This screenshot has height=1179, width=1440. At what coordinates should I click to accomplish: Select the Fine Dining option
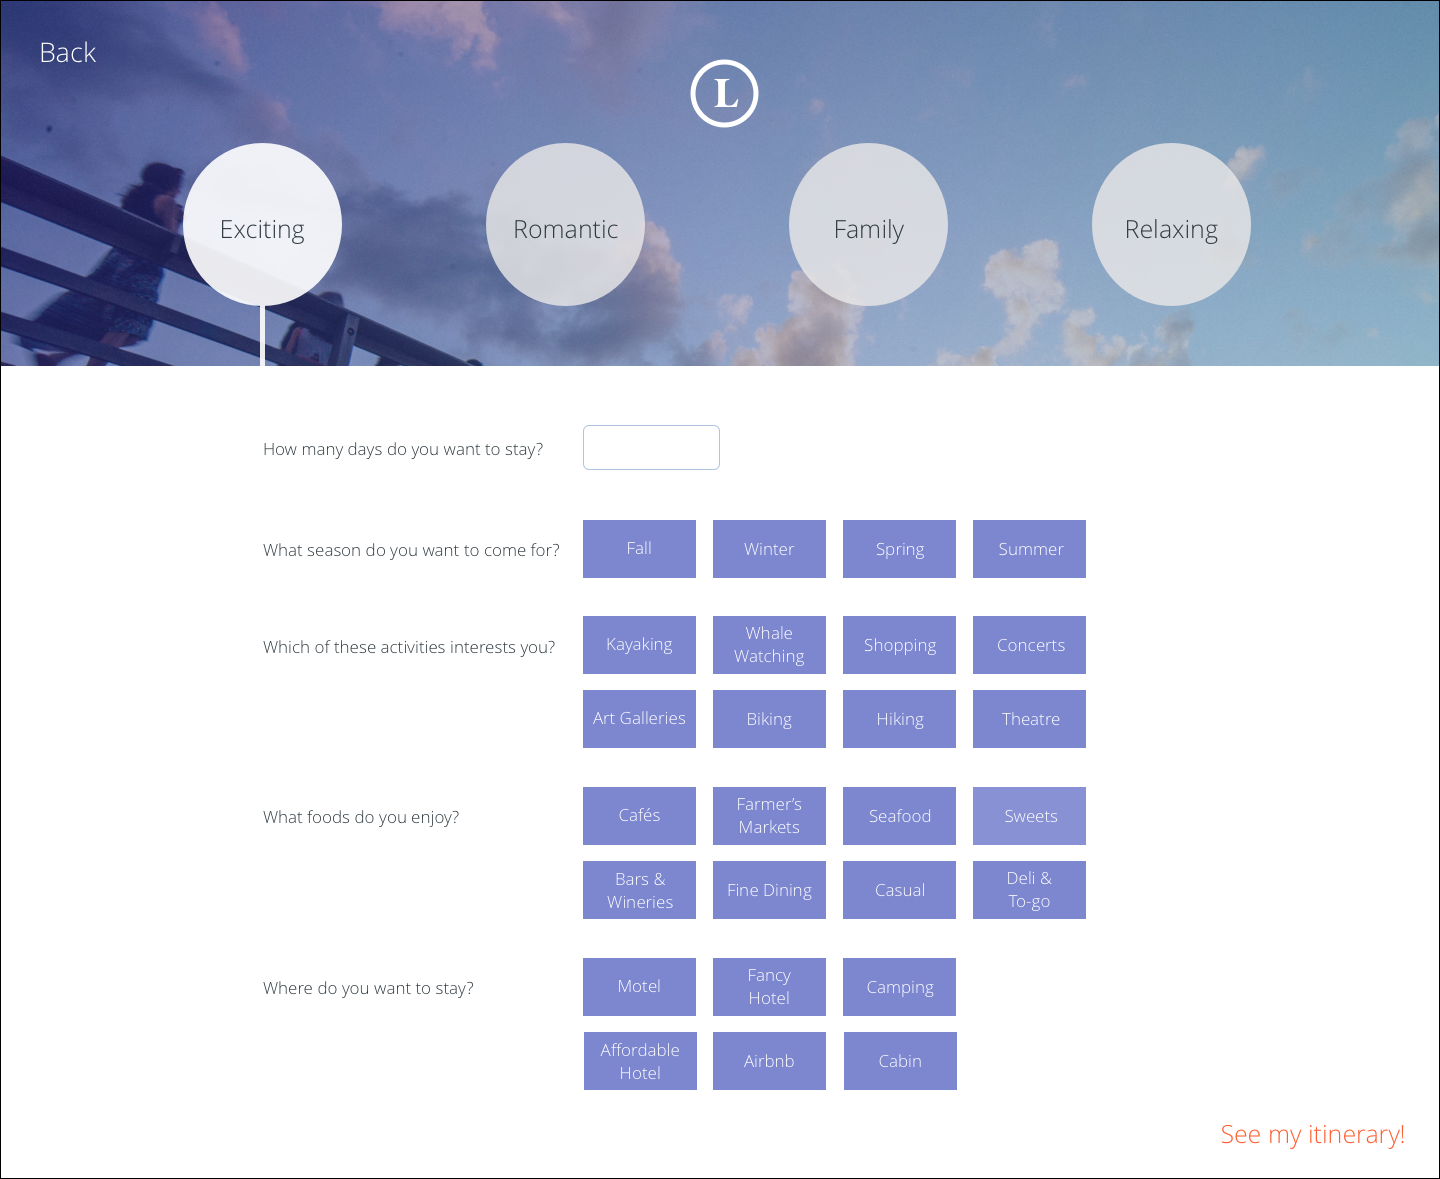769,890
